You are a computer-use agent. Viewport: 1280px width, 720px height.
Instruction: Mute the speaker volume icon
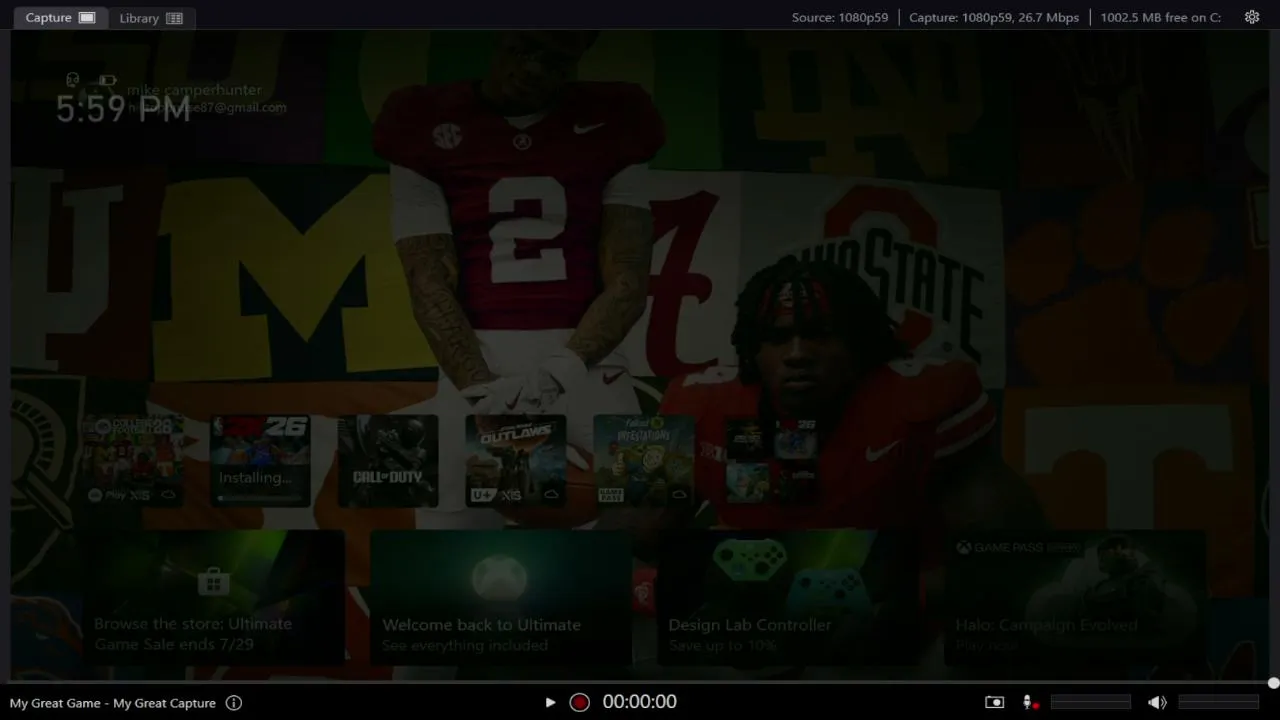(x=1157, y=702)
